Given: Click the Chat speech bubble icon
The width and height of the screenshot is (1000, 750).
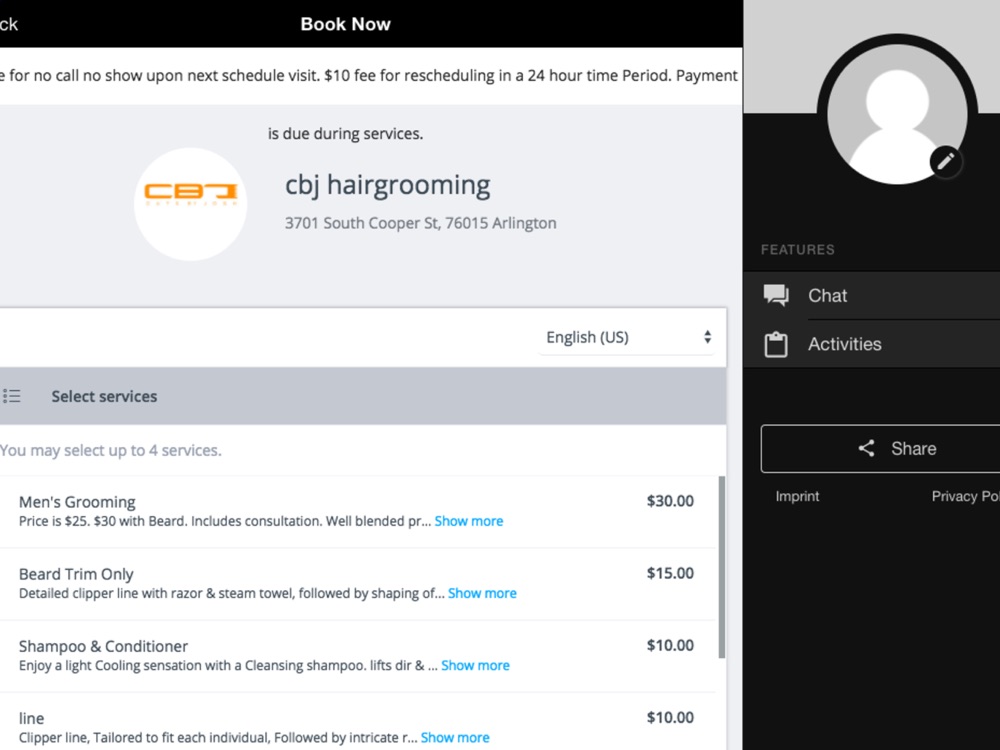Looking at the screenshot, I should (776, 295).
